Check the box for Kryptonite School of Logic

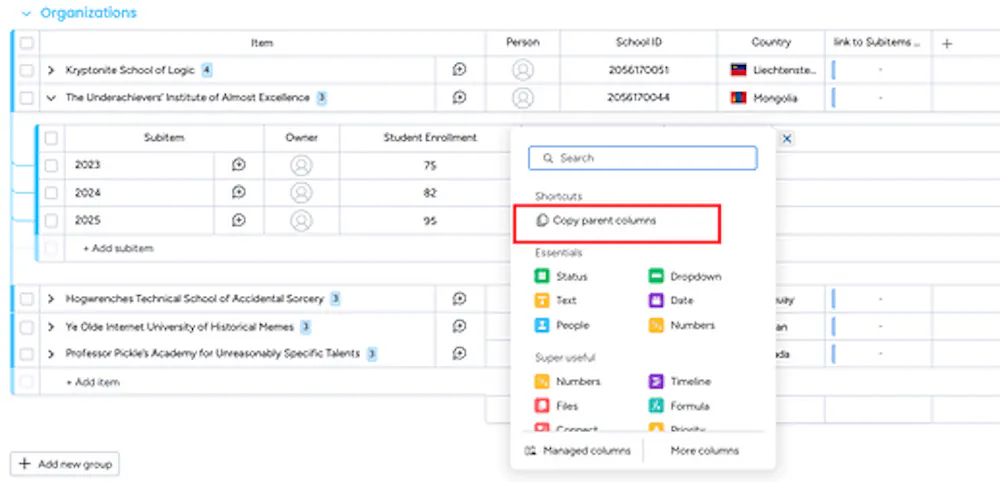[x=26, y=70]
